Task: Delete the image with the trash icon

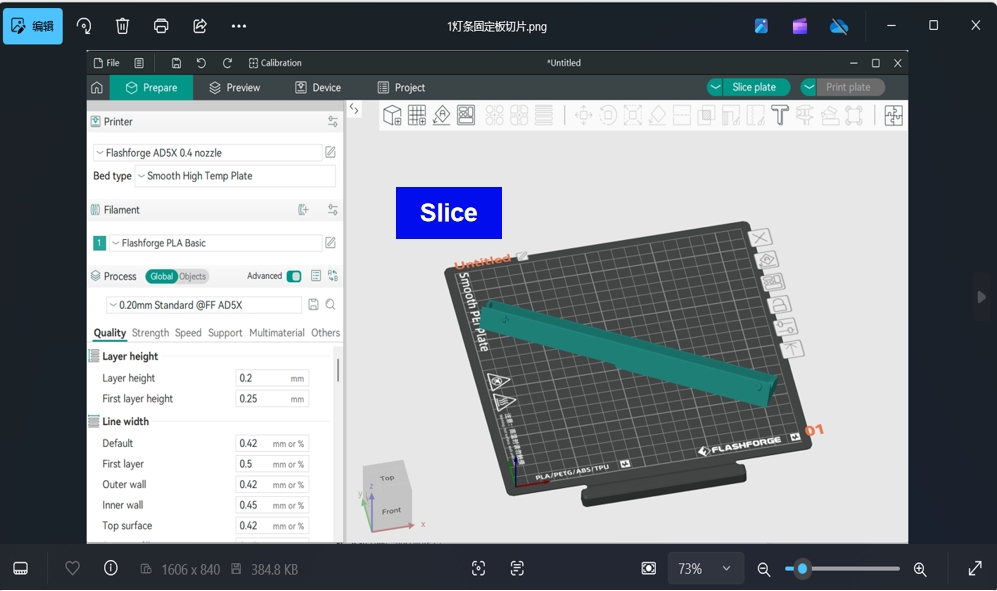Action: [x=122, y=26]
